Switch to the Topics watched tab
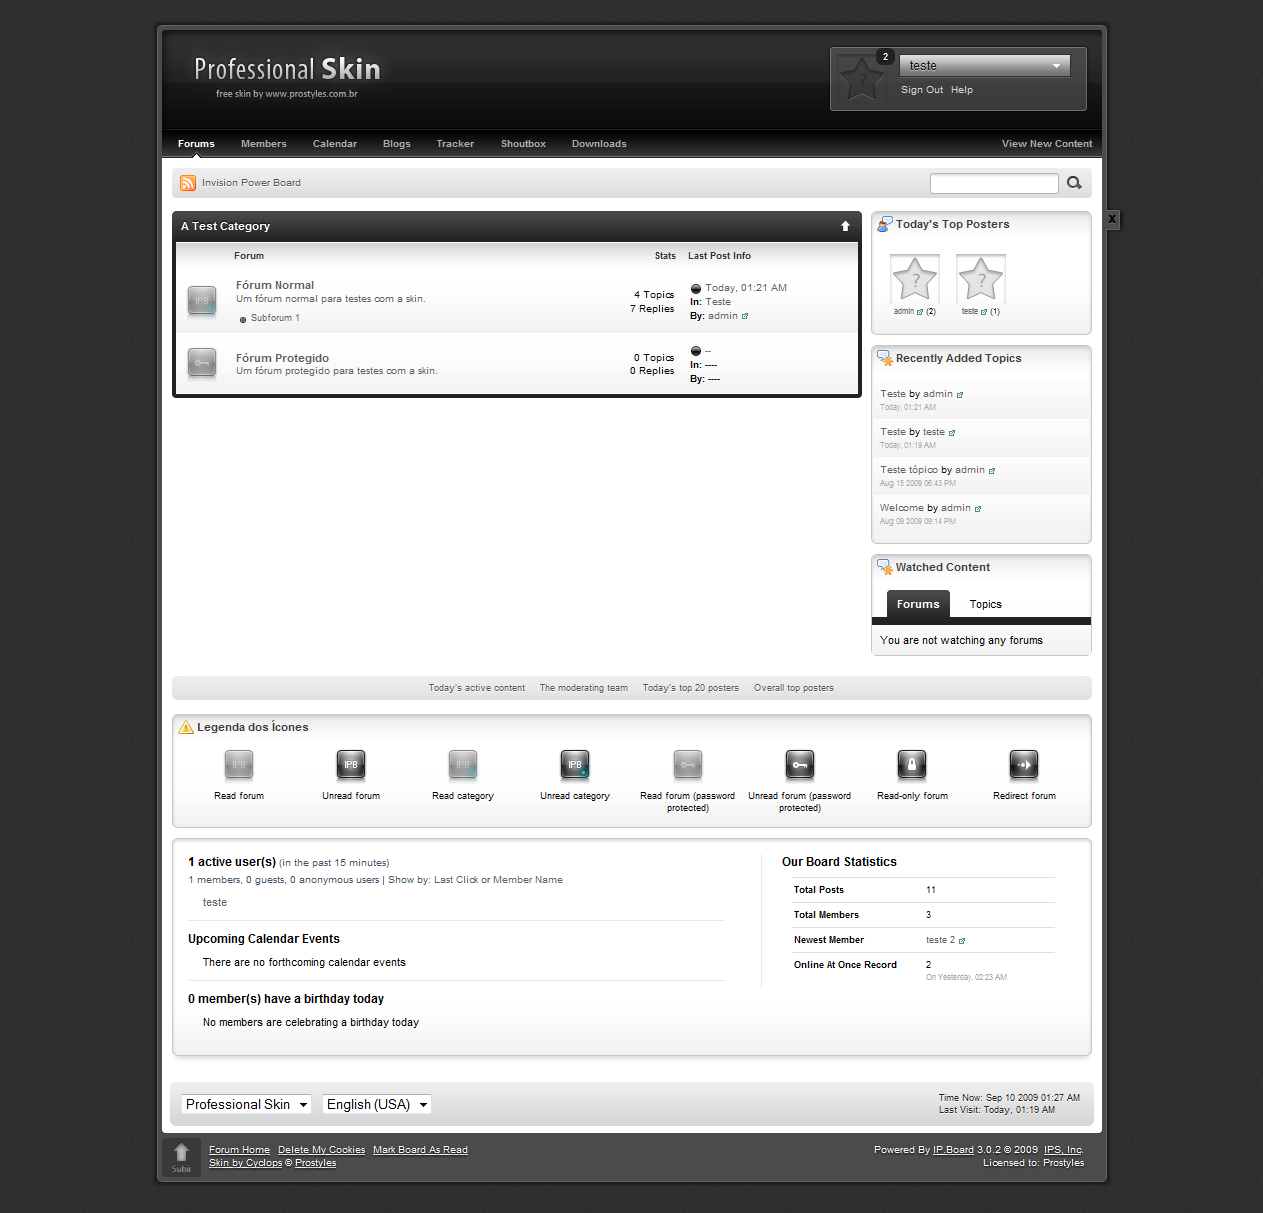The image size is (1263, 1213). tap(985, 604)
